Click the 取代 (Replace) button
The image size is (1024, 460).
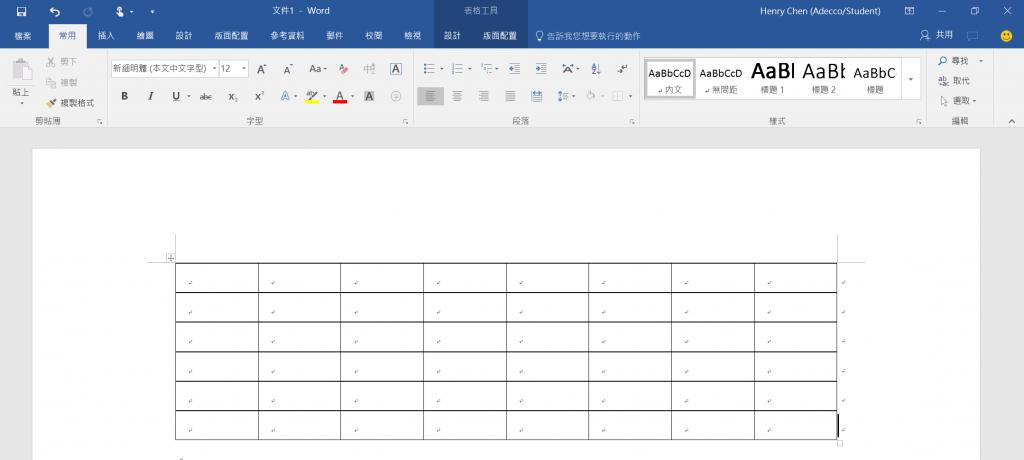pos(955,81)
